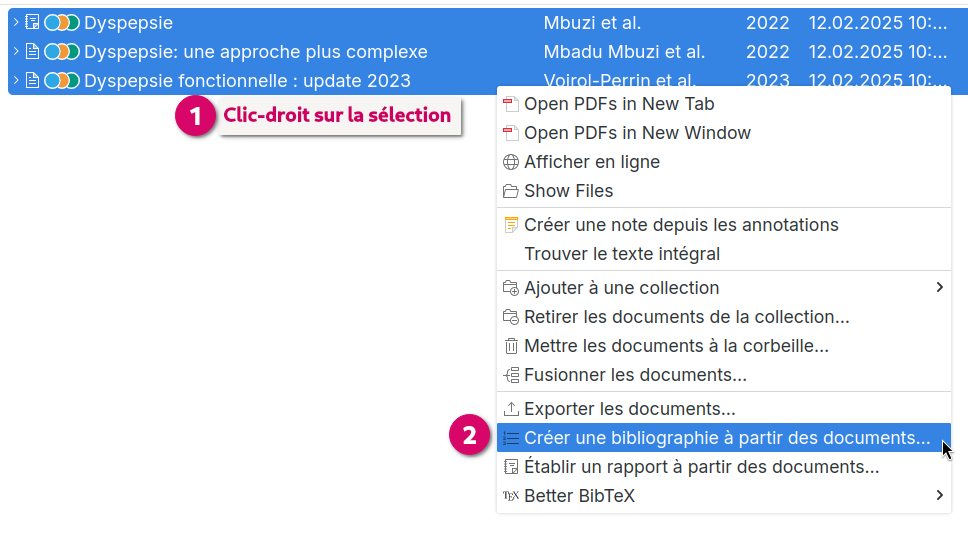This screenshot has height=533, width=968.
Task: Select the Mbadu Mbuzi et al. author cell
Action: (624, 52)
